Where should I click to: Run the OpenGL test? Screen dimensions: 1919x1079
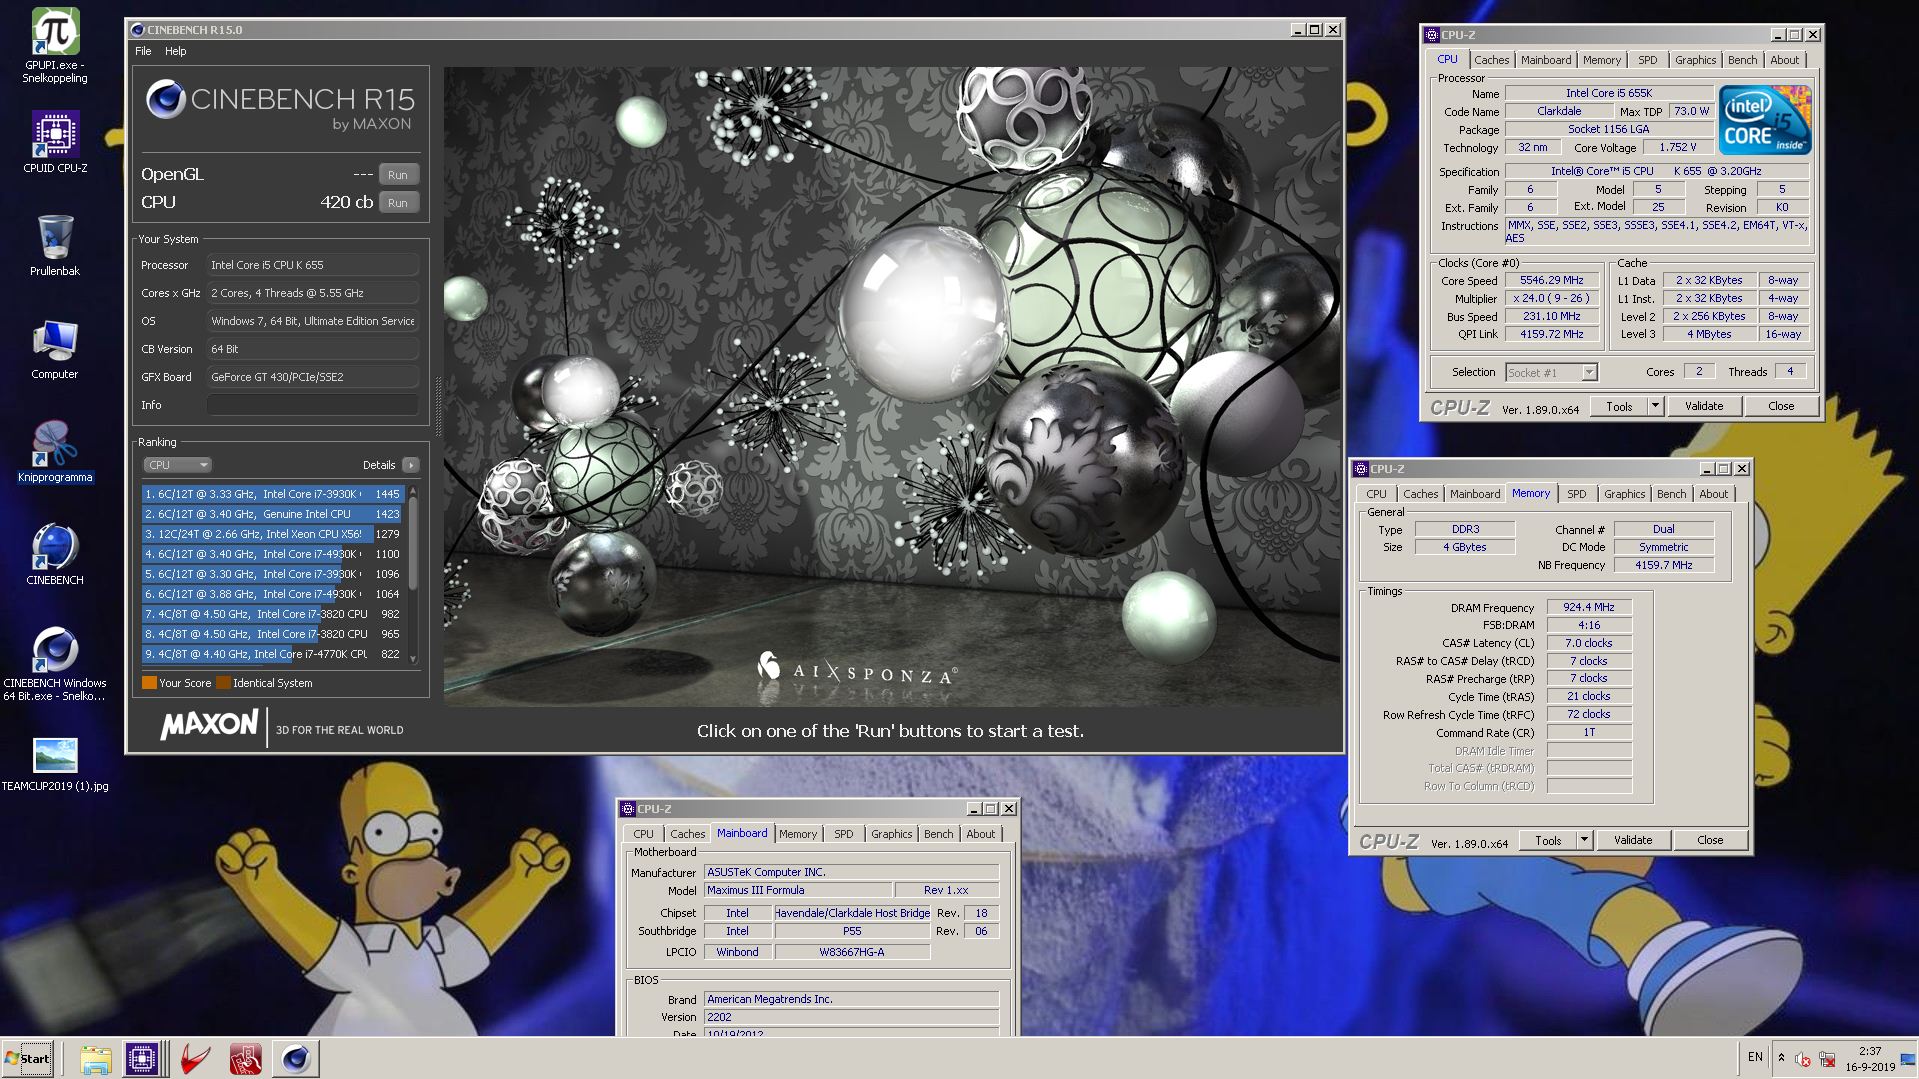(x=398, y=175)
